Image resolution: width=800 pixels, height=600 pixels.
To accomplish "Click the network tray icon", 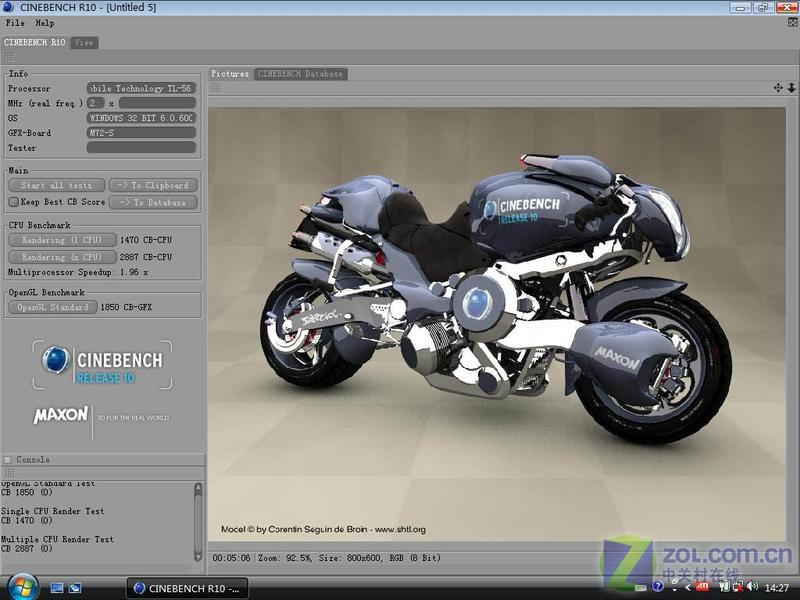I will coord(737,587).
